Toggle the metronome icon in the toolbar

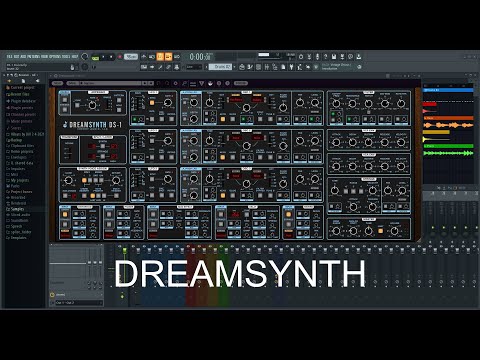[x=143, y=57]
